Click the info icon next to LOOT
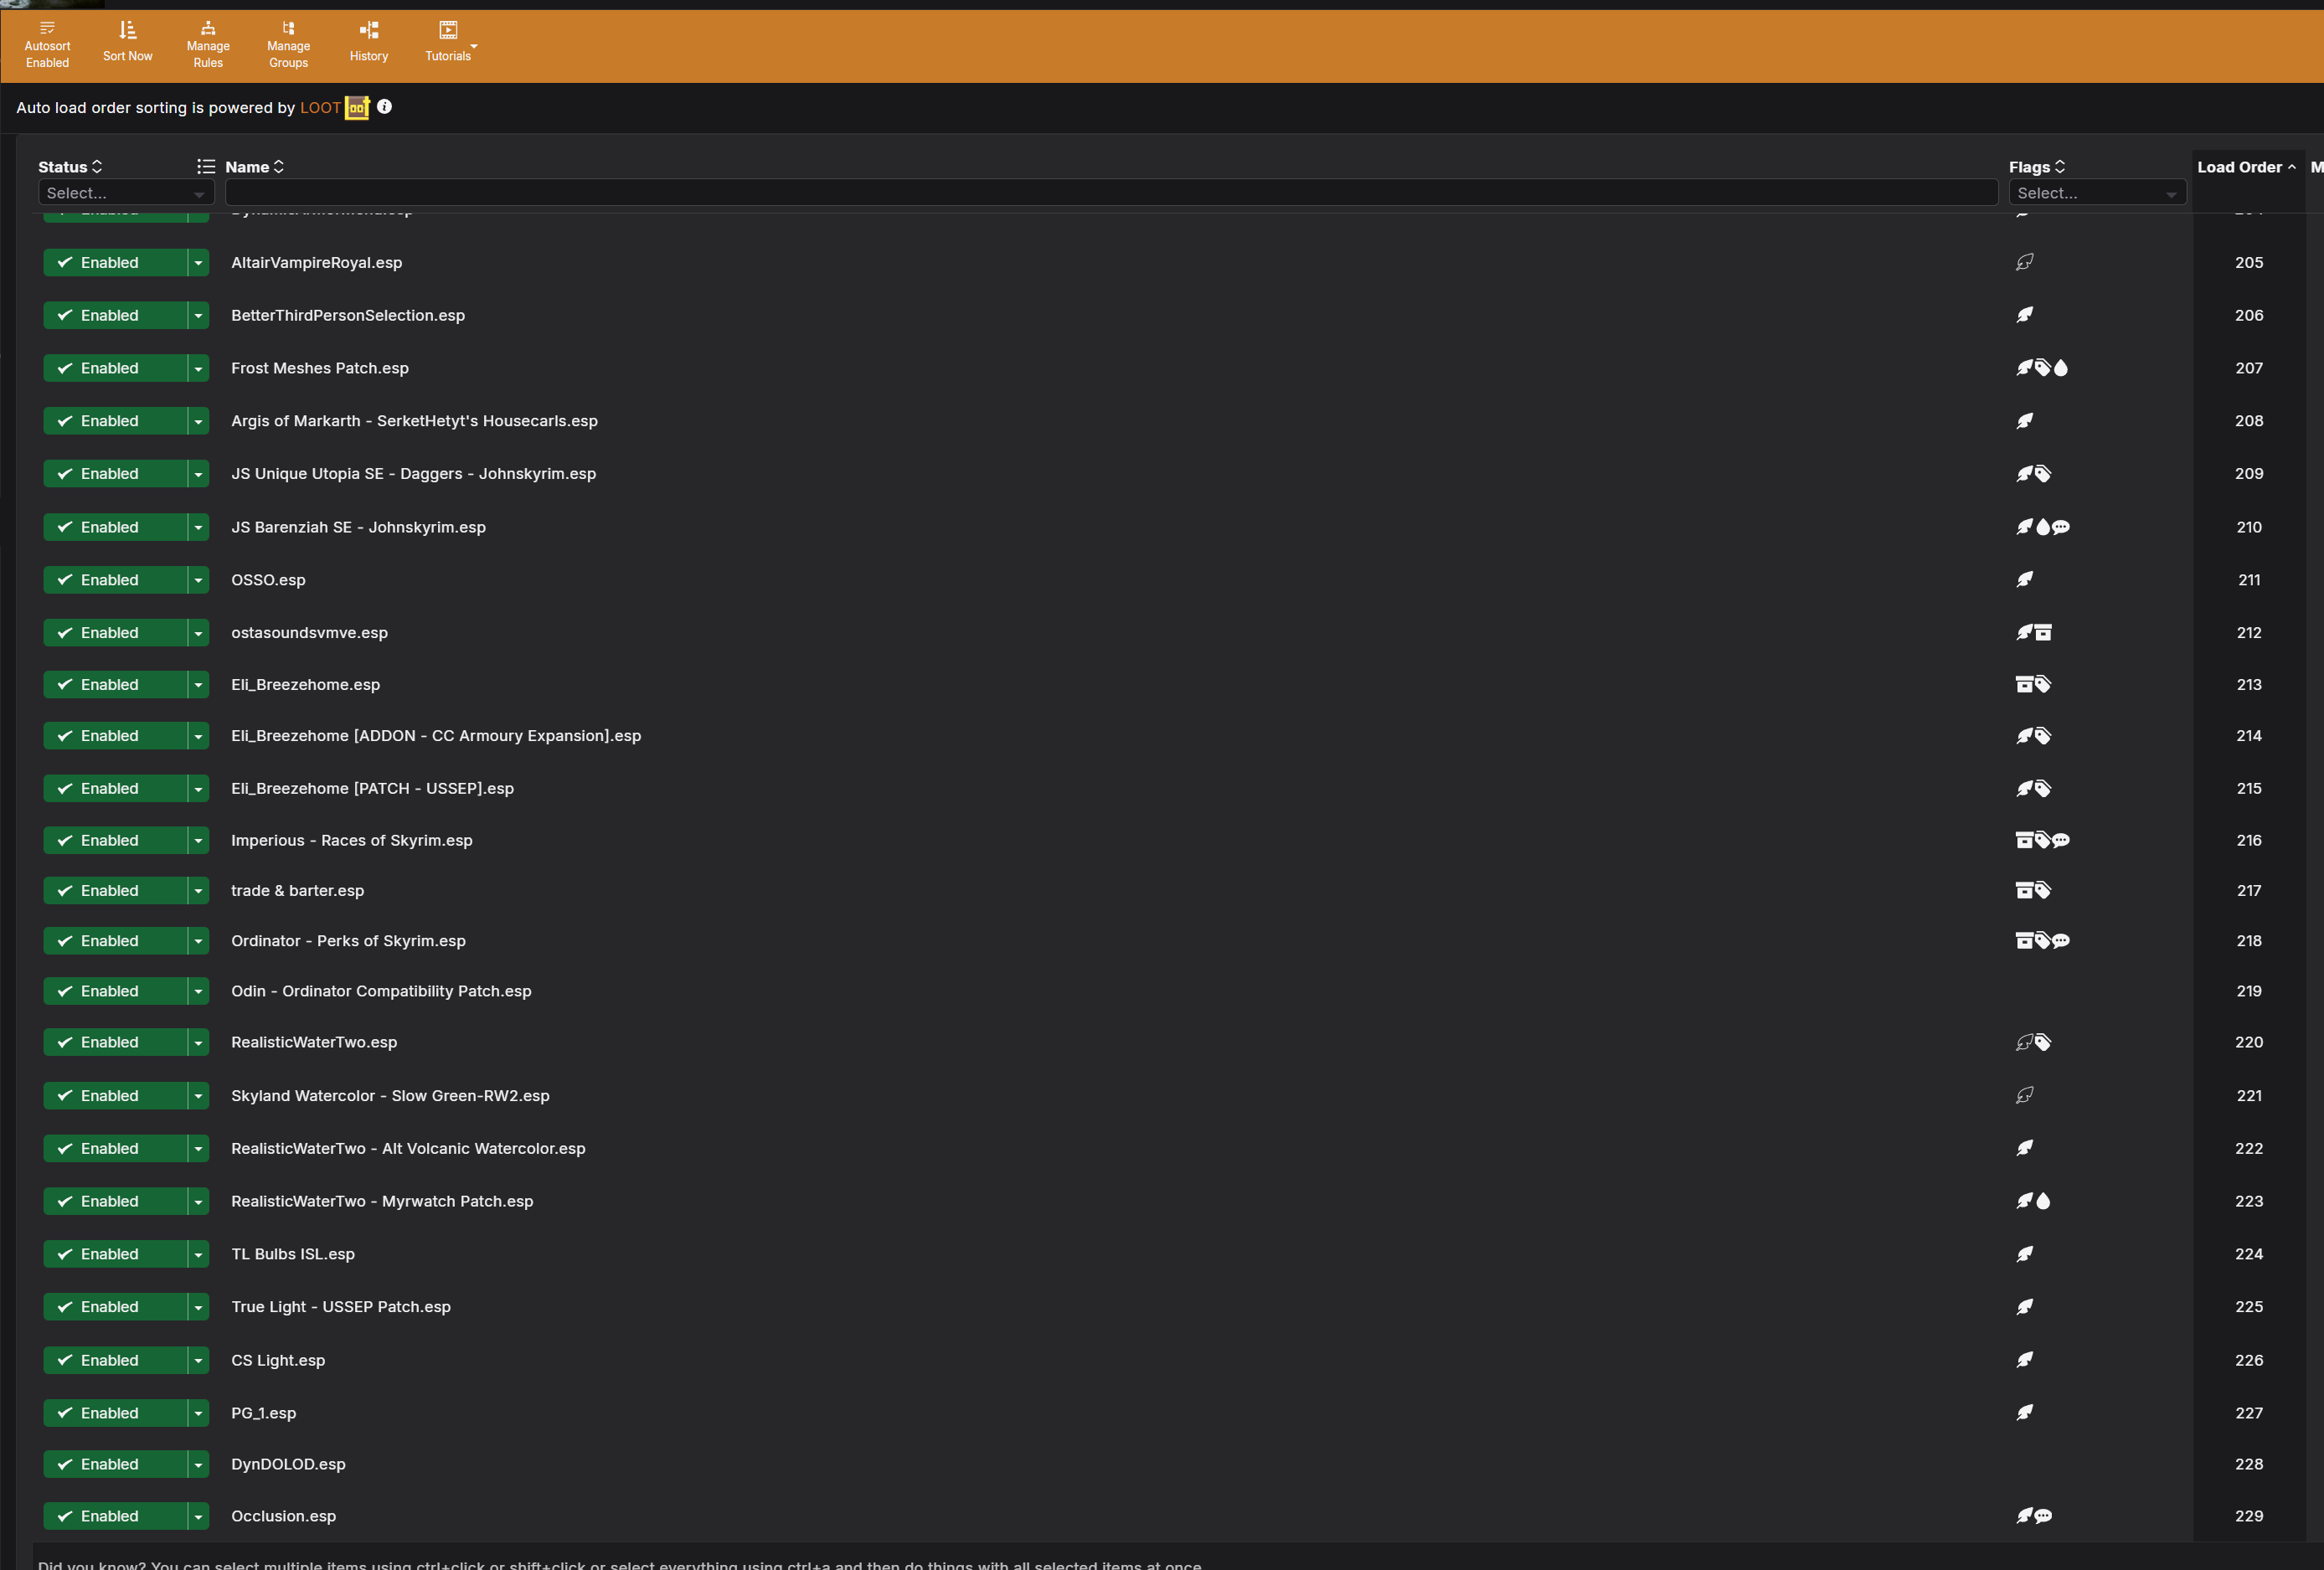Viewport: 2324px width, 1570px height. (384, 107)
